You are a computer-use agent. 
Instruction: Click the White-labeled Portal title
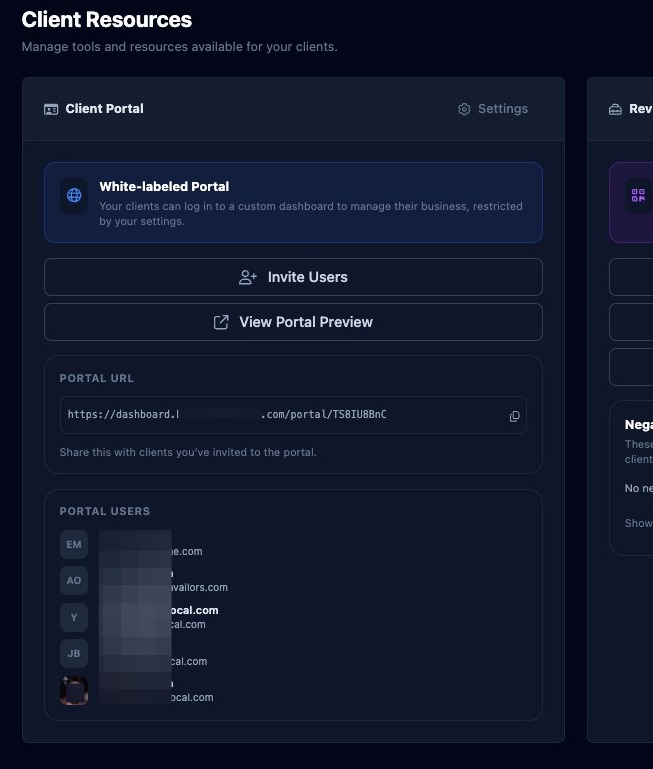pyautogui.click(x=164, y=186)
